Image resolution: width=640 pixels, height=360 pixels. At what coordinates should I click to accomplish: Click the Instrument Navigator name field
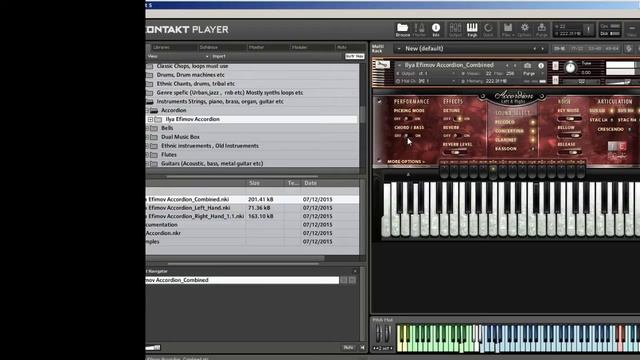pos(242,280)
